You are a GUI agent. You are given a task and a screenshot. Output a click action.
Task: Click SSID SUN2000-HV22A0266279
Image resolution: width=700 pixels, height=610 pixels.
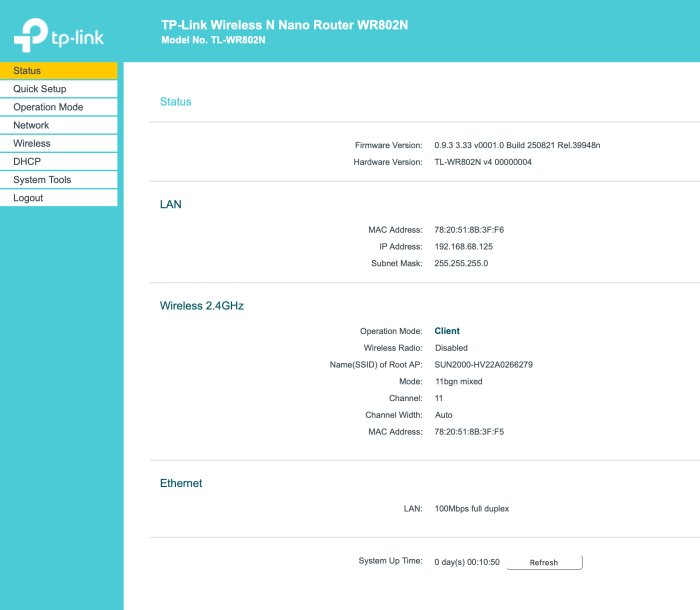(483, 365)
